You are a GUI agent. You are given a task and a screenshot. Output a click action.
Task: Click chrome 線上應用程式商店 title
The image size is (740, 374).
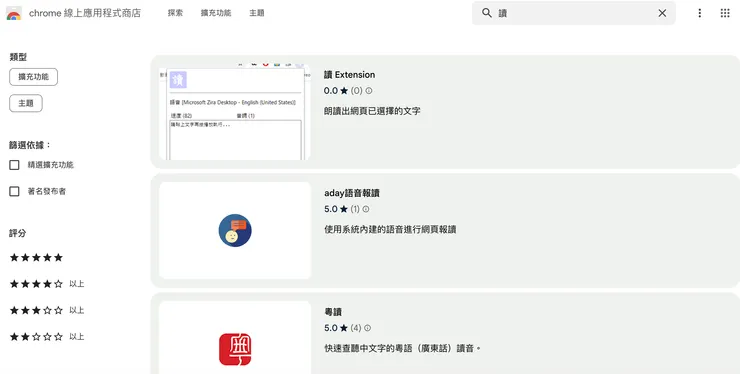pos(85,13)
